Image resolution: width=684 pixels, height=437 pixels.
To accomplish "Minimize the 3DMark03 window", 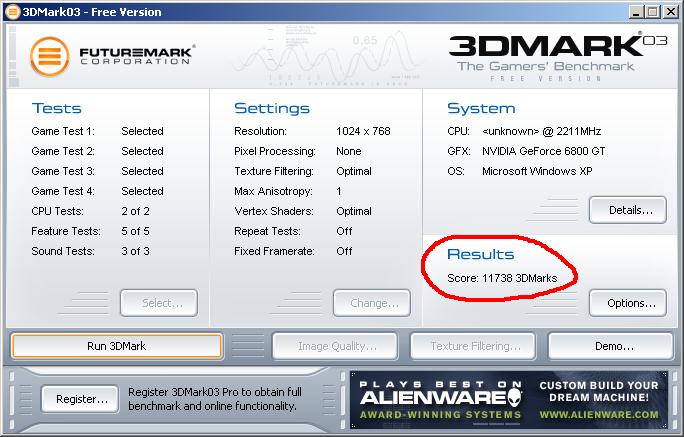I will (635, 11).
